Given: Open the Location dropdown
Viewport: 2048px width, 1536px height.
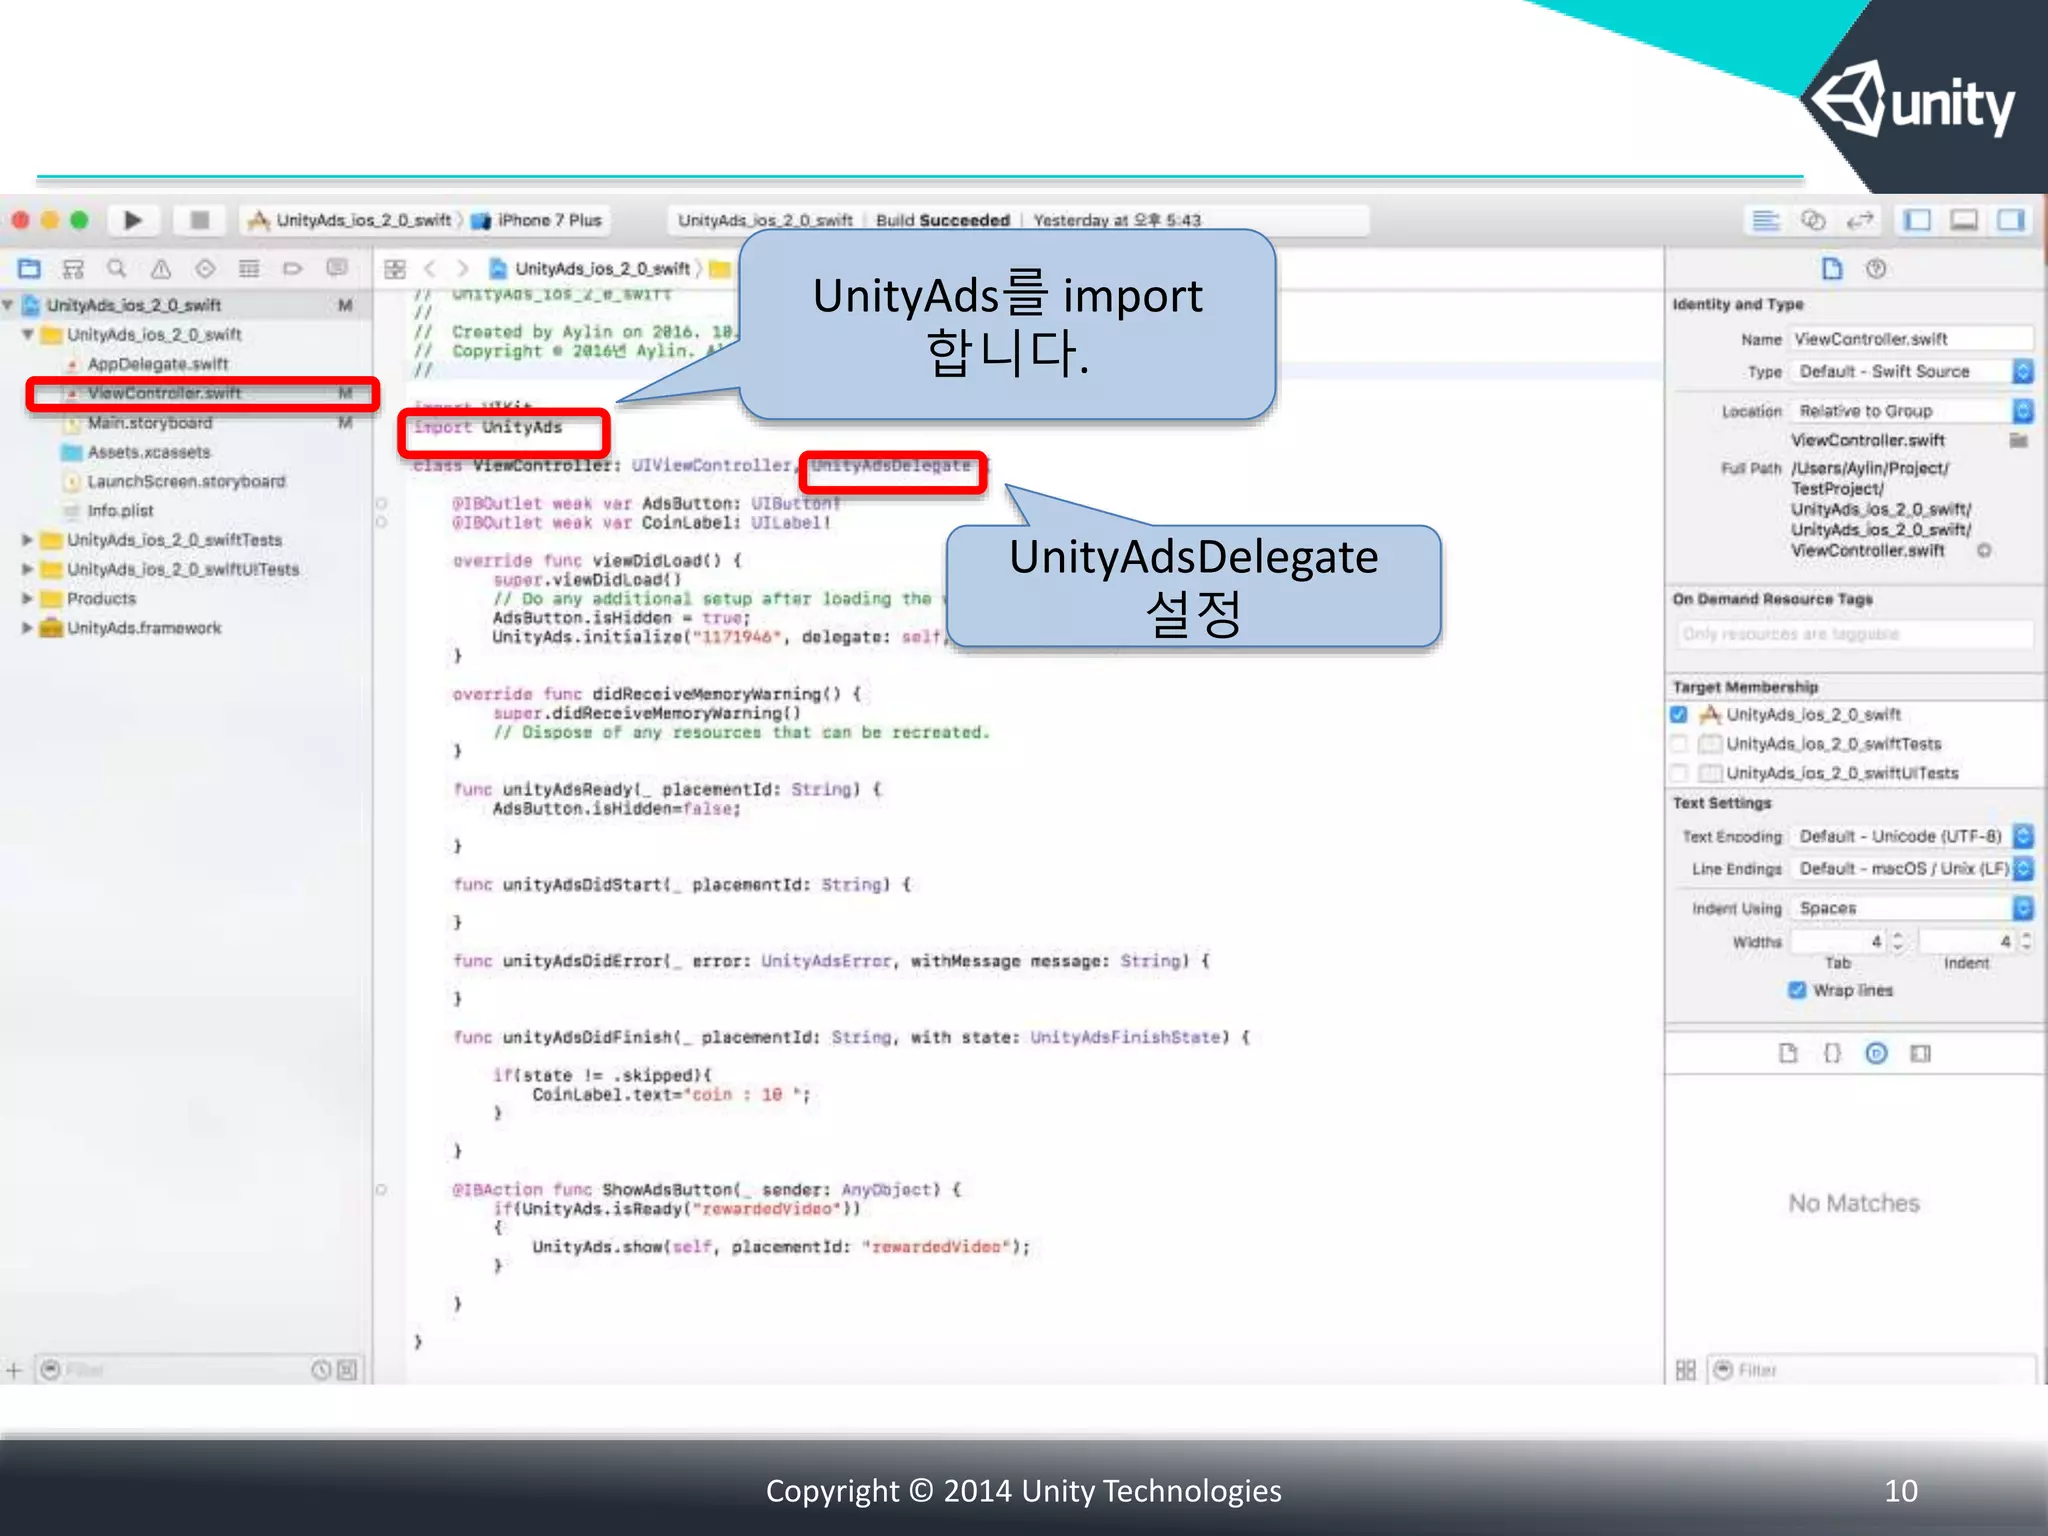Looking at the screenshot, I should click(x=1912, y=411).
